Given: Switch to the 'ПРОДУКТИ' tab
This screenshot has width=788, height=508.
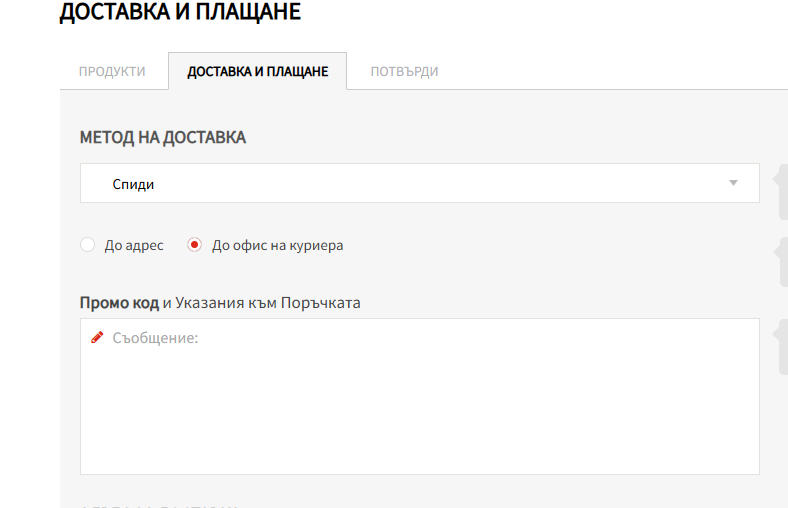Looking at the screenshot, I should pos(112,72).
